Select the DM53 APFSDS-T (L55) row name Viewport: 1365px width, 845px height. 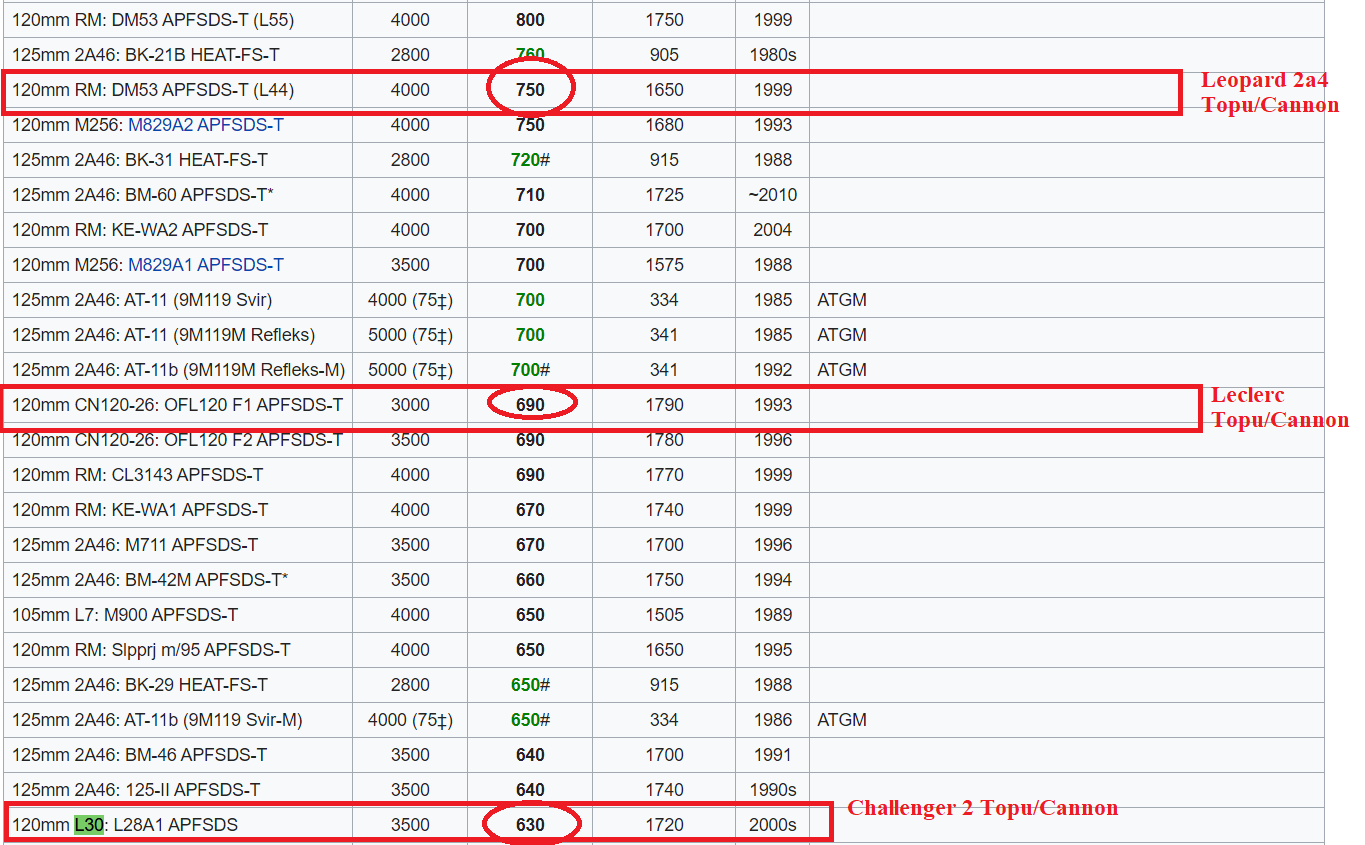tap(153, 20)
